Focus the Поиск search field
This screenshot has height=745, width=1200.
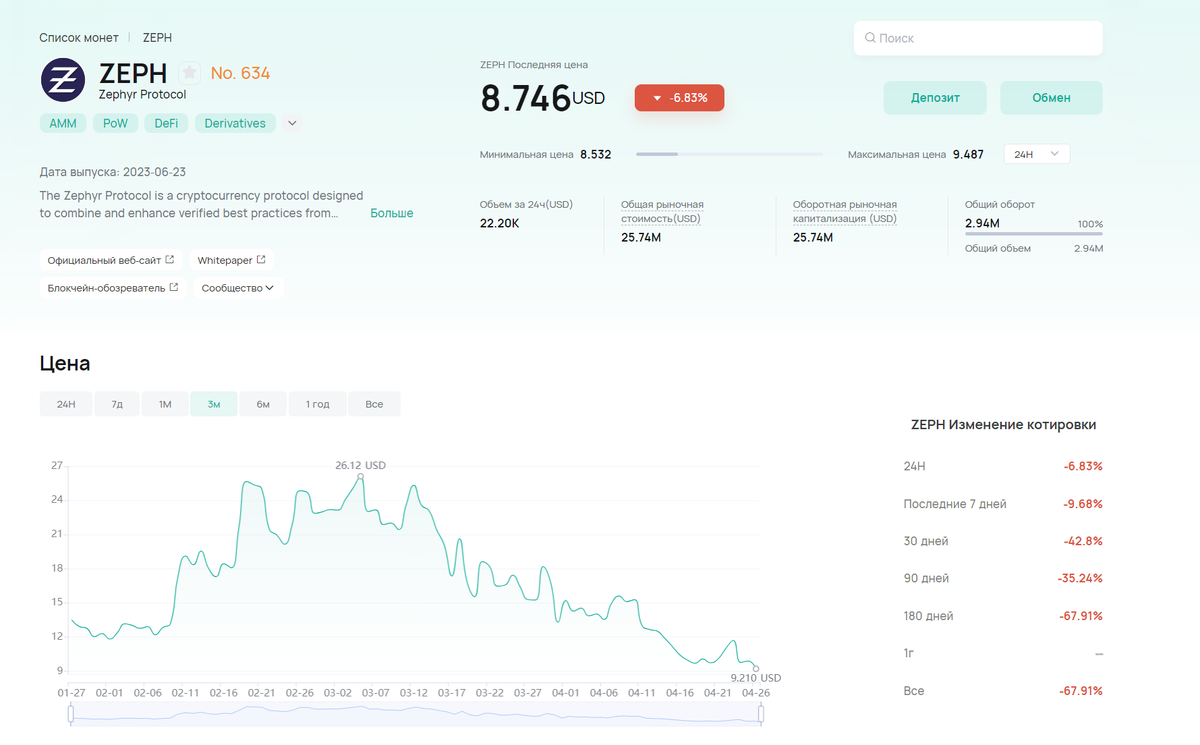[x=978, y=38]
